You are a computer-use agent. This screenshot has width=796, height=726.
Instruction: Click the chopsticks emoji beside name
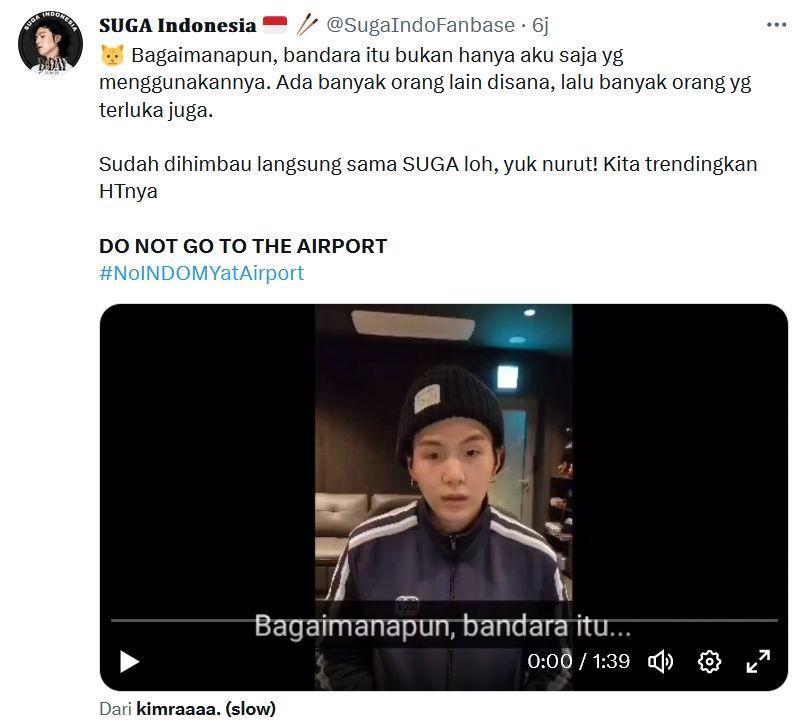click(x=307, y=24)
